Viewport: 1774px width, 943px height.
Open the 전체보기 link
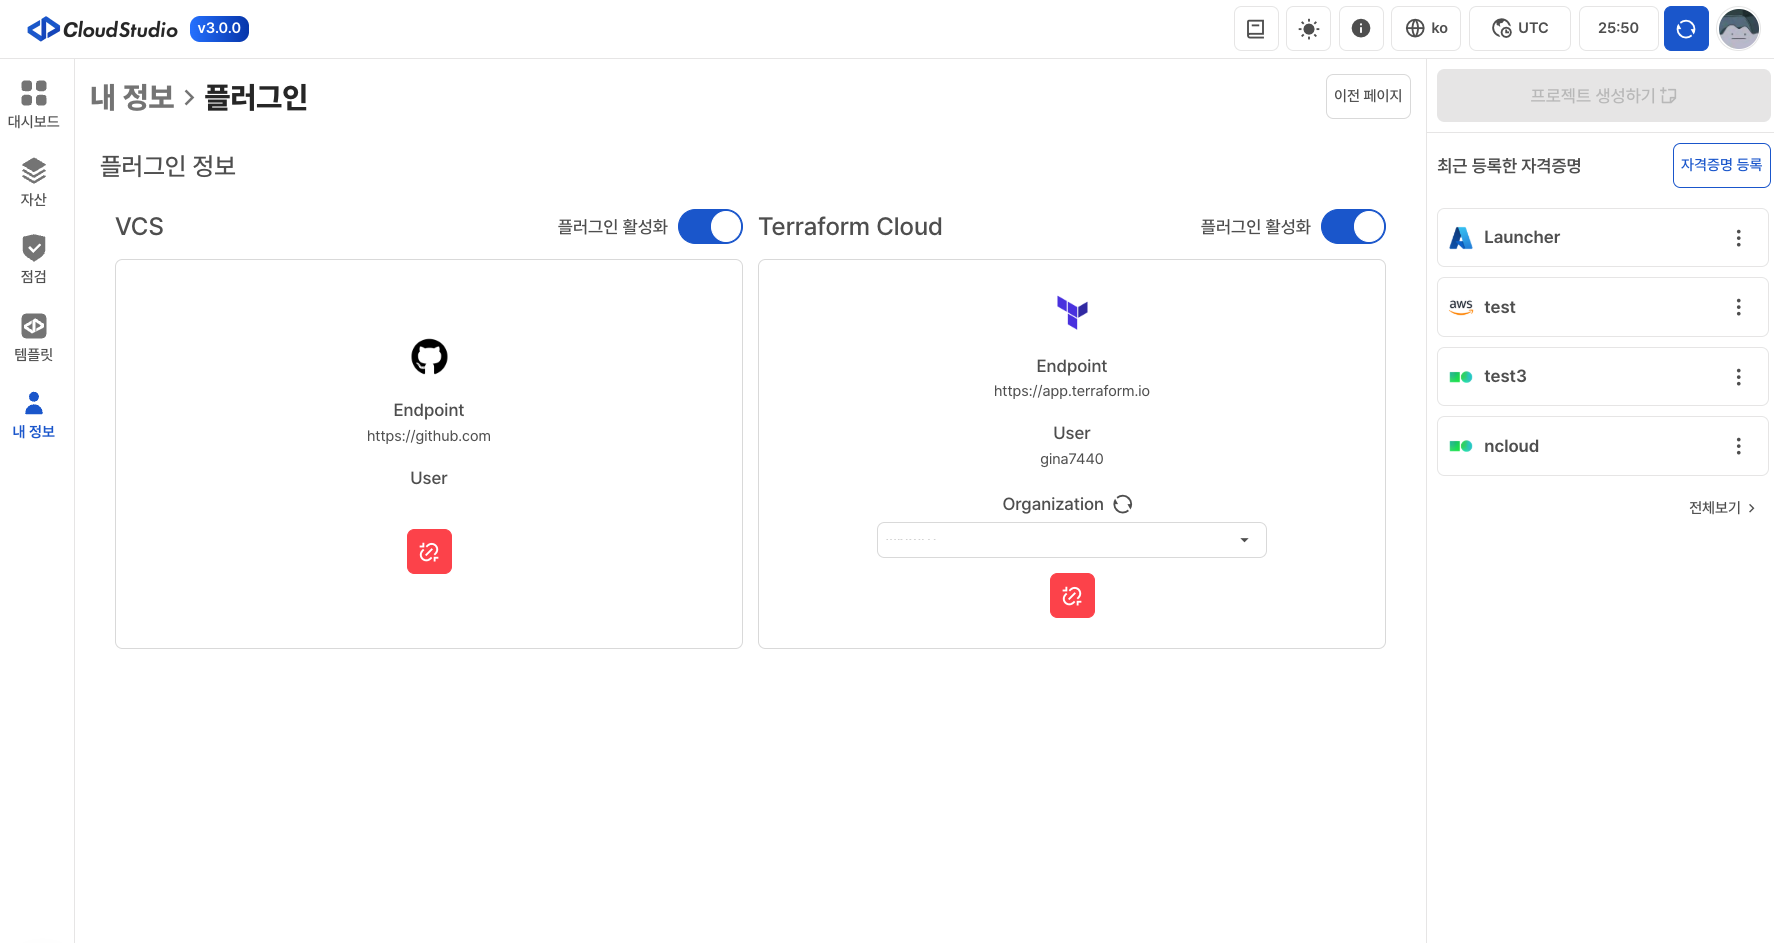point(1721,508)
